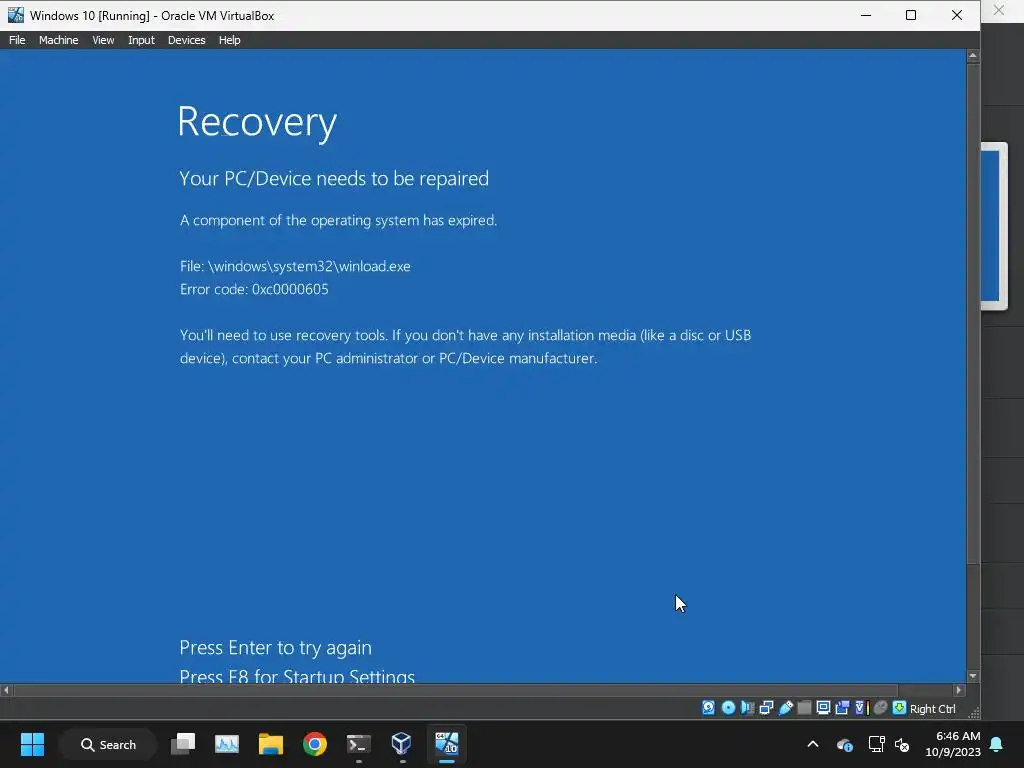Viewport: 1024px width, 768px height.
Task: Click the audio status icon
Action: (x=747, y=708)
